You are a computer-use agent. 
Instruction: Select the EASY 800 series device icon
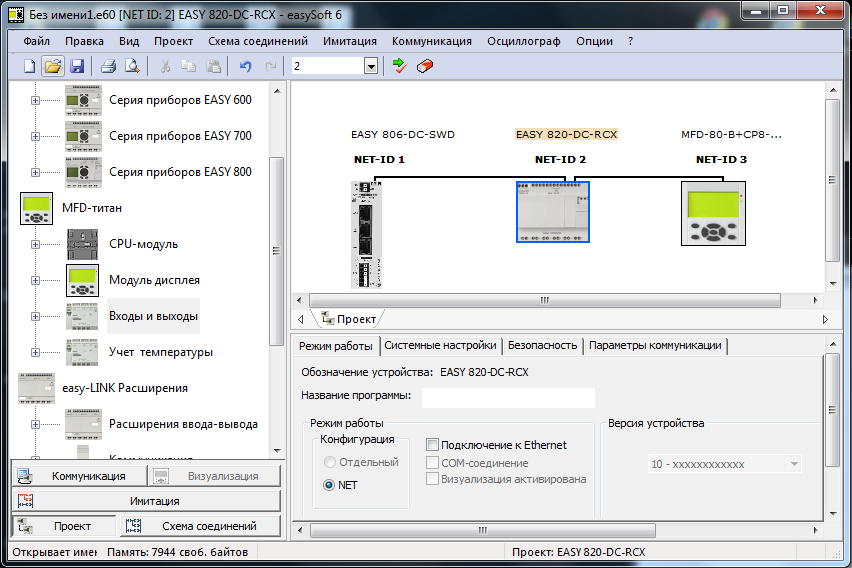[x=83, y=172]
